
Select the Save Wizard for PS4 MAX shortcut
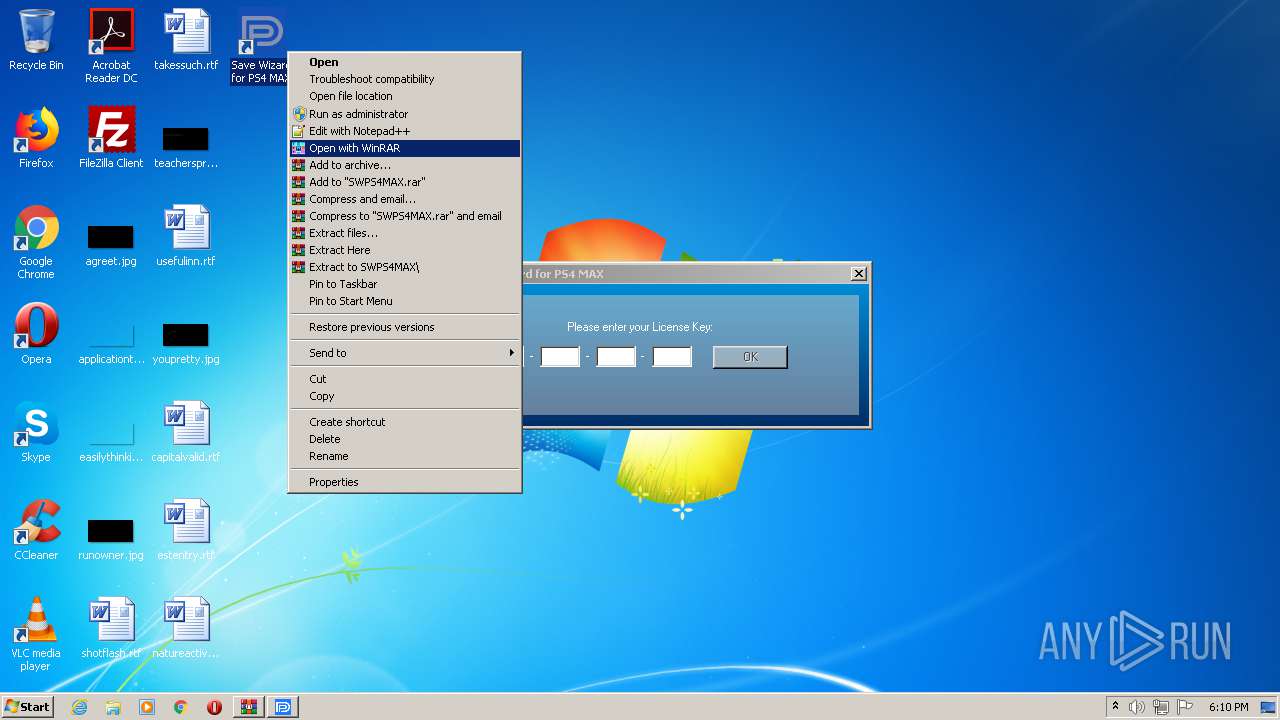coord(259,46)
